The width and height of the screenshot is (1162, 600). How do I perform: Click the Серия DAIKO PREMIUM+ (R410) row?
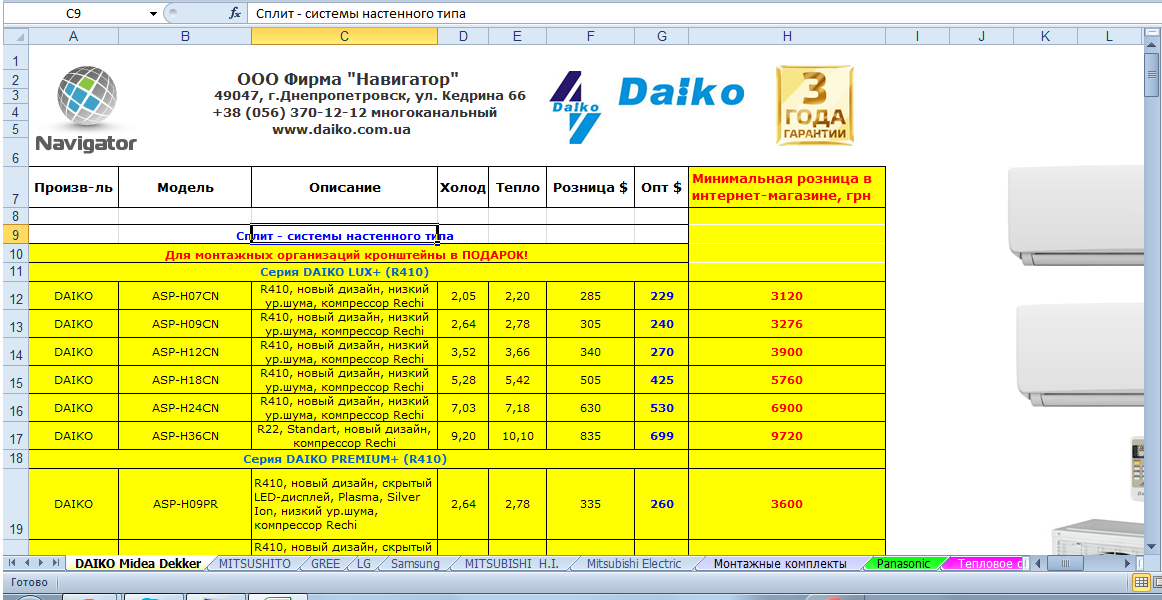359,459
